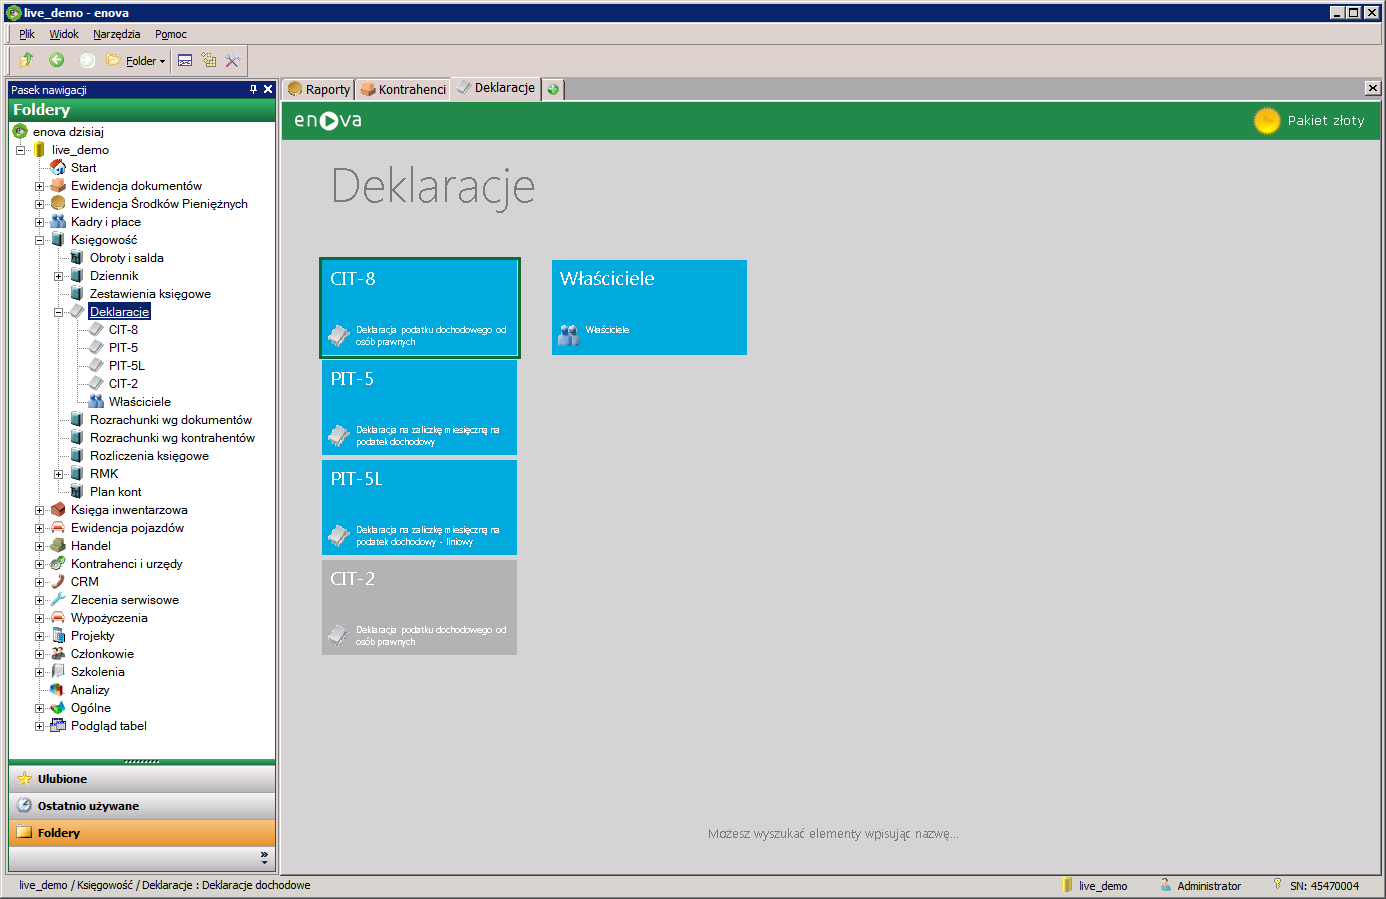Open the Plik menu

coord(27,34)
